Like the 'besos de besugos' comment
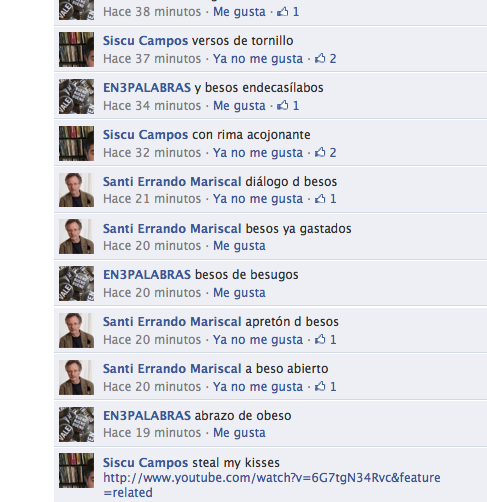This screenshot has width=487, height=502. [x=239, y=293]
